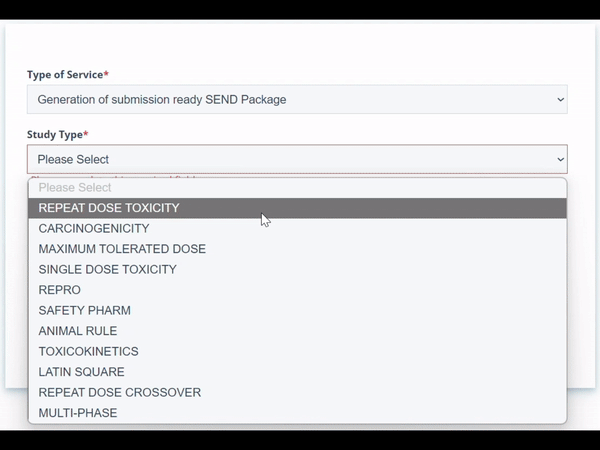The height and width of the screenshot is (450, 600).
Task: Select REPEAT DOSE TOXICITY from the list
Action: click(109, 208)
